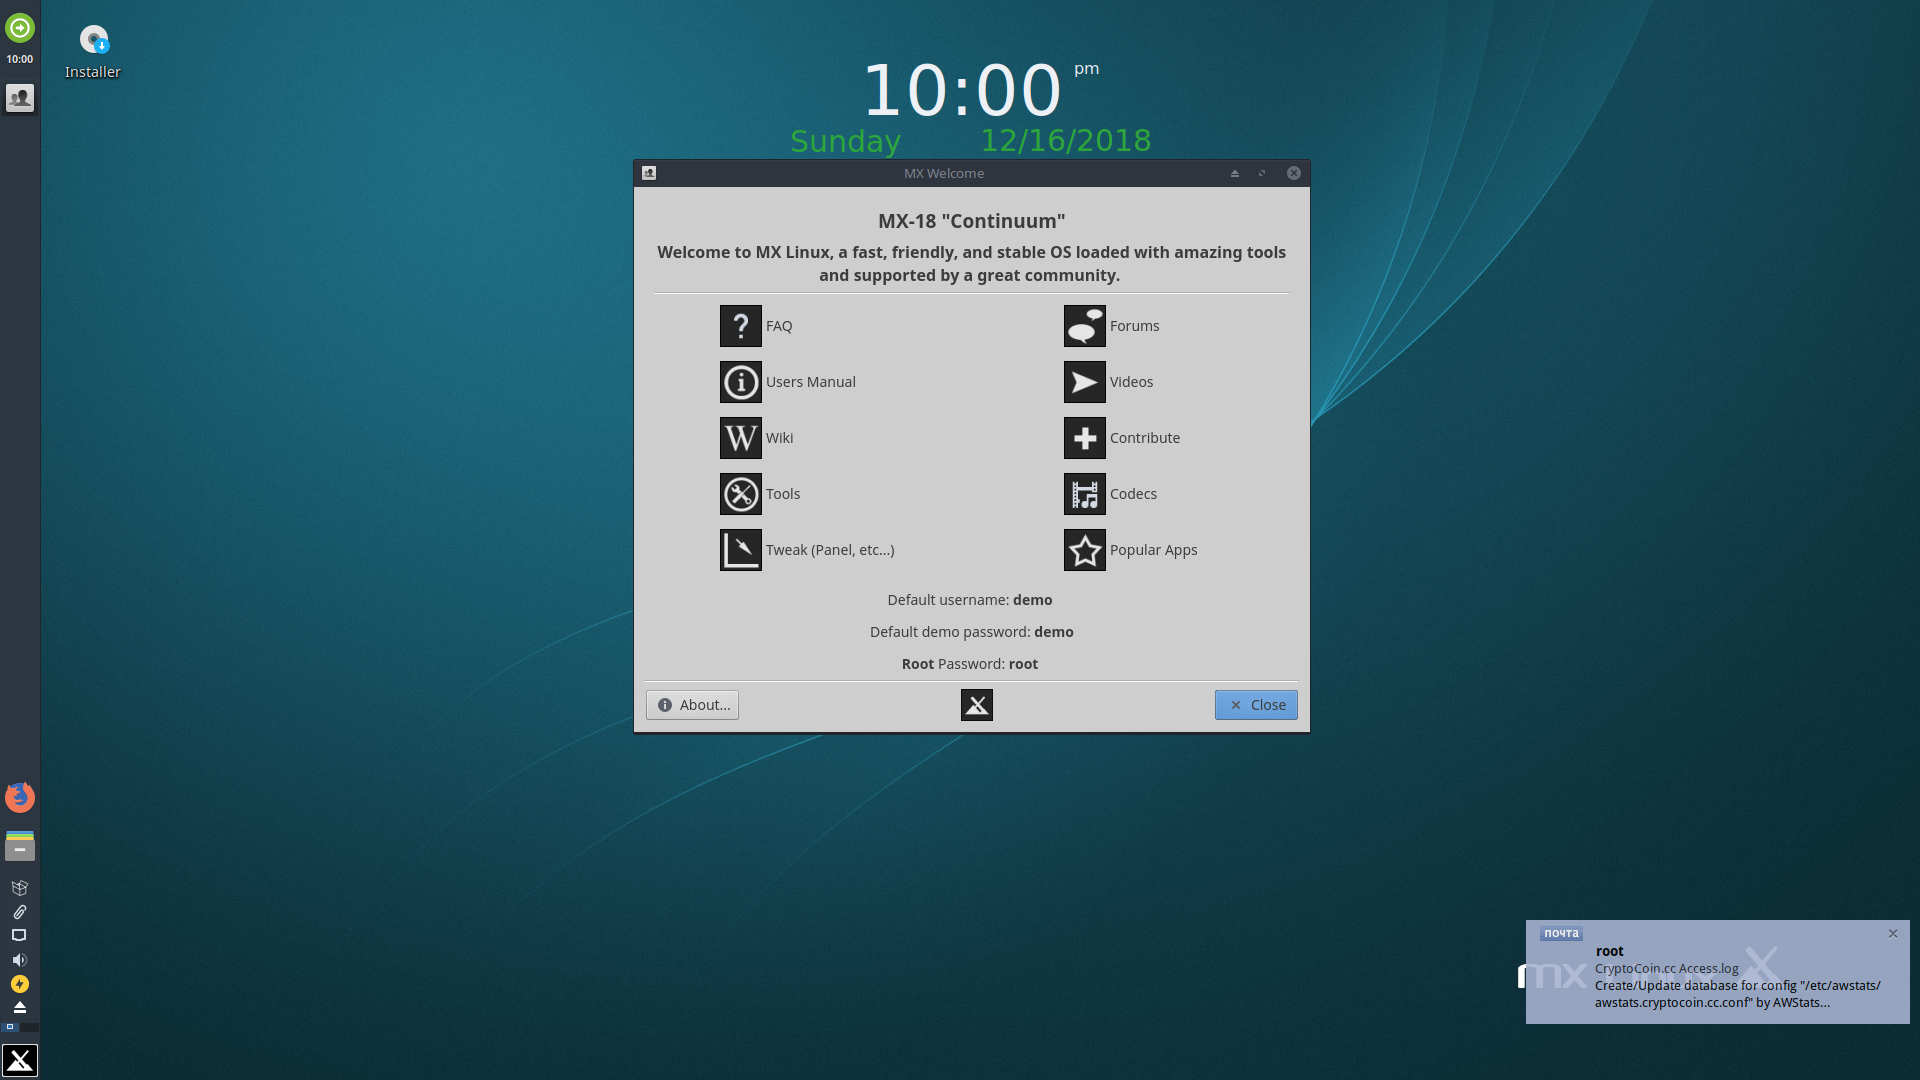Click the MX Welcome task button in panel
Screen dimensions: 1920x1080
[20, 97]
